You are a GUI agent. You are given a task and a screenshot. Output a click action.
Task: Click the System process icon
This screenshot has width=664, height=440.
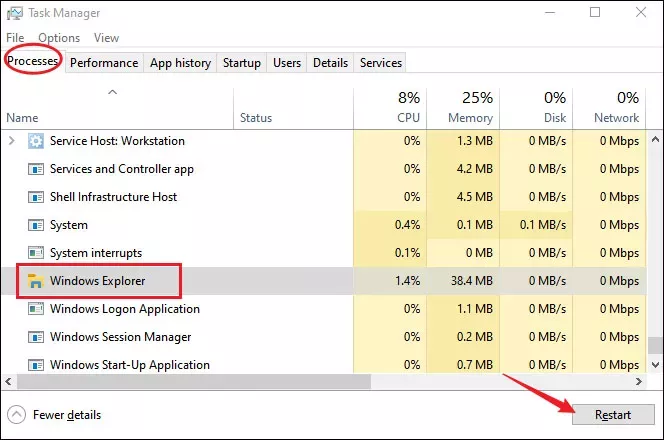36,225
